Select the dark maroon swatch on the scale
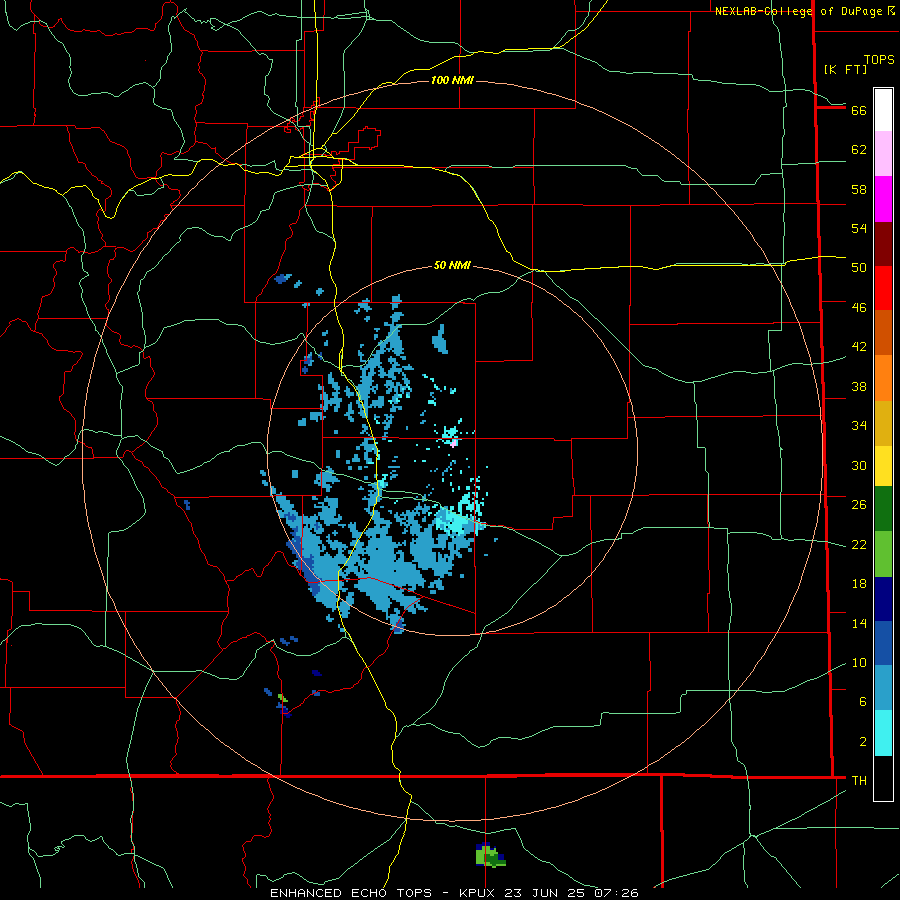Screen dimensions: 900x900 (883, 244)
